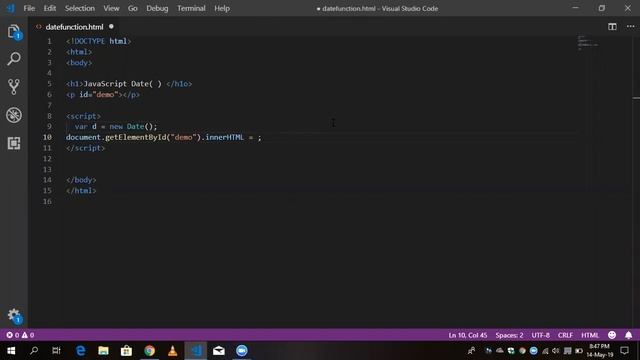Open the Mail app from the taskbar
Screen dimensions: 640x360
coord(219,351)
